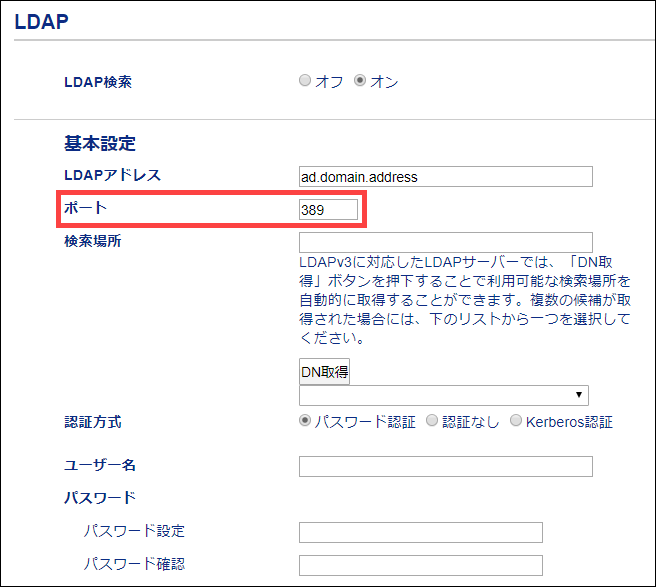Click the 基本設定 section heading
Image resolution: width=656 pixels, height=587 pixels.
click(99, 144)
